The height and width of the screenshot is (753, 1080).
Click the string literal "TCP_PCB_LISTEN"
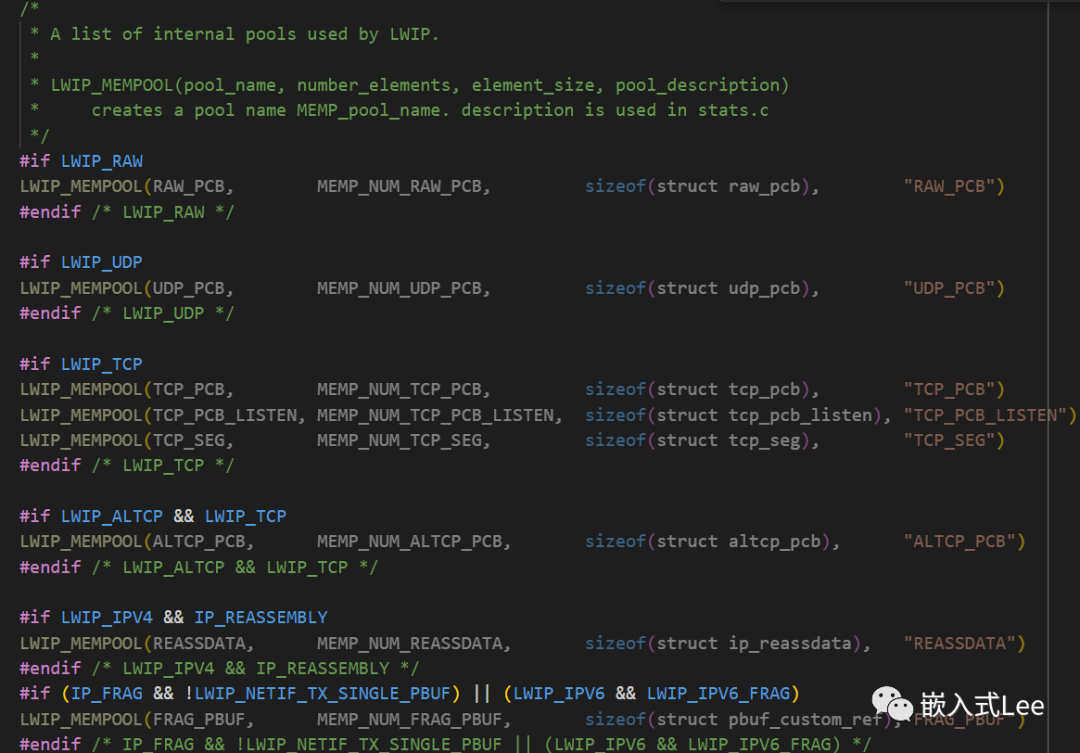986,415
